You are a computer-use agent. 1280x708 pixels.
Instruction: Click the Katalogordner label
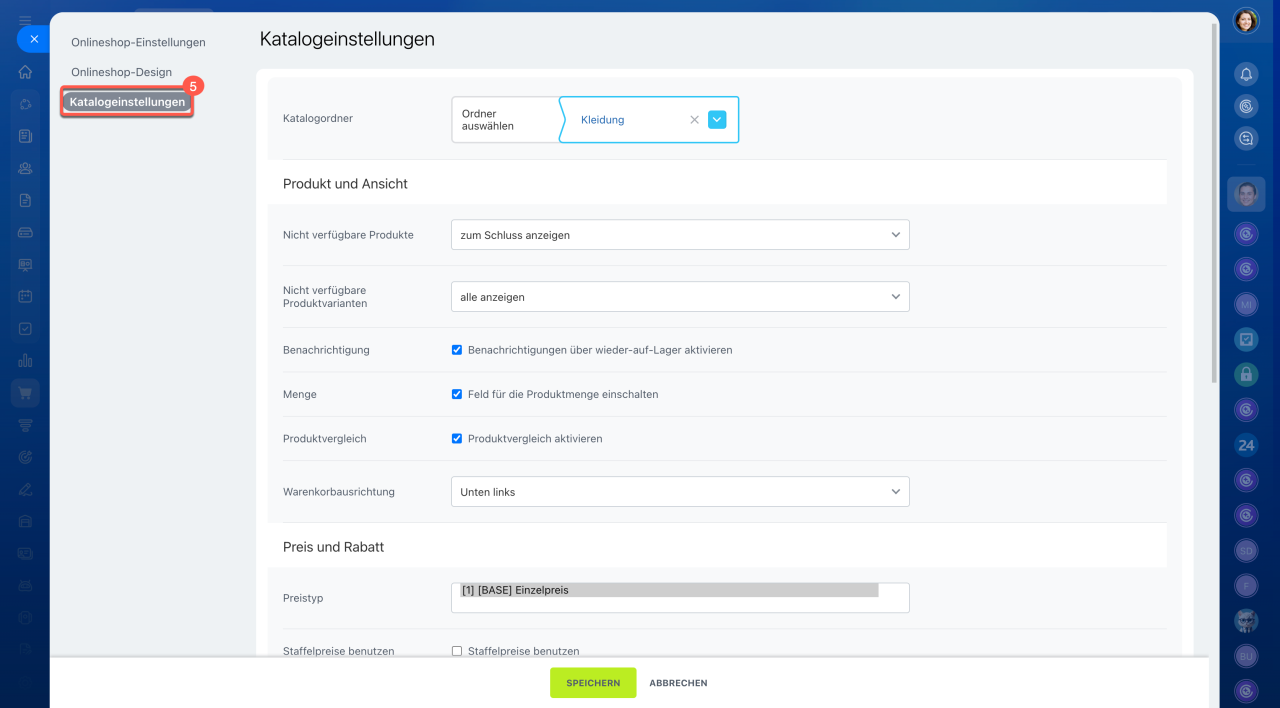click(x=318, y=118)
